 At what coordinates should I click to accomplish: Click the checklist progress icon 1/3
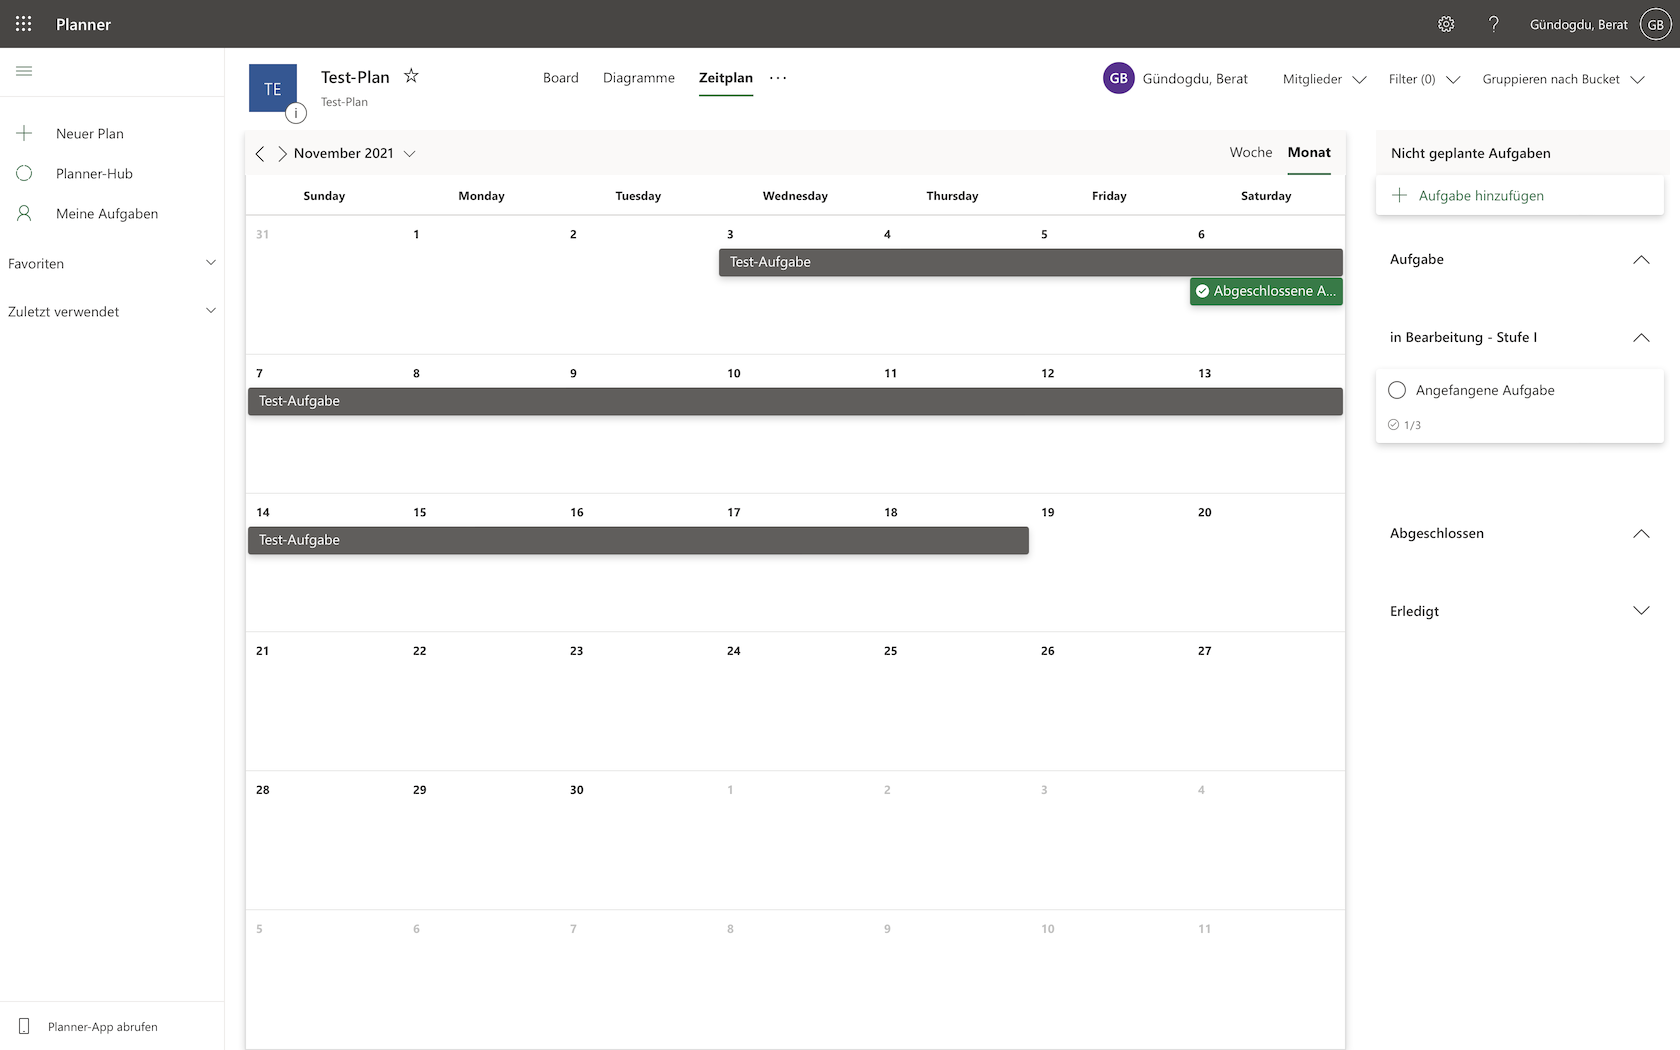pos(1393,425)
